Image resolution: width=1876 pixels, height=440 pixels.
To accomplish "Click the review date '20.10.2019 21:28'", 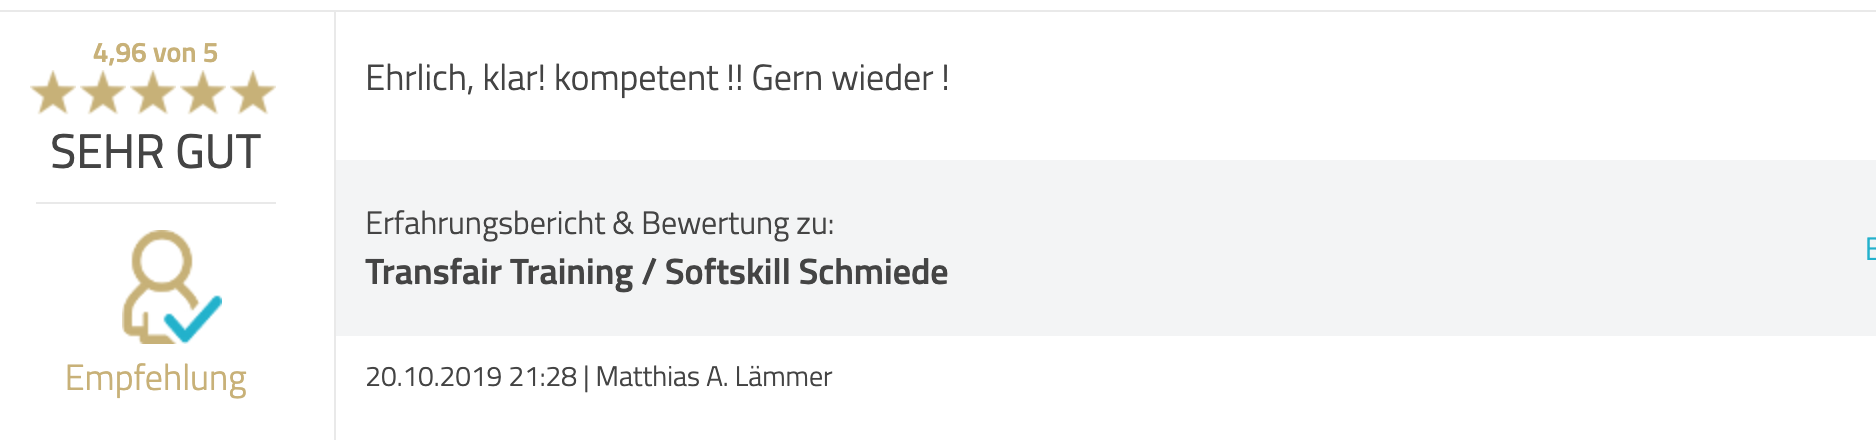I will tap(471, 377).
